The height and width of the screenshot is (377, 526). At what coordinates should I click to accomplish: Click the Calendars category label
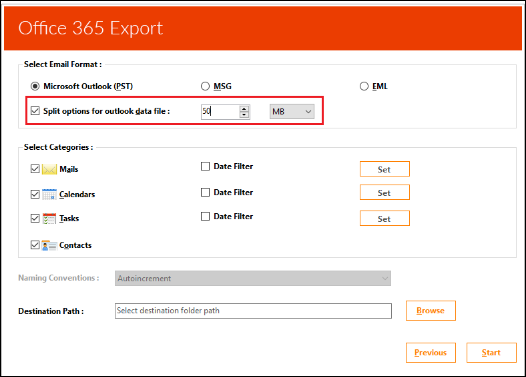pos(77,195)
